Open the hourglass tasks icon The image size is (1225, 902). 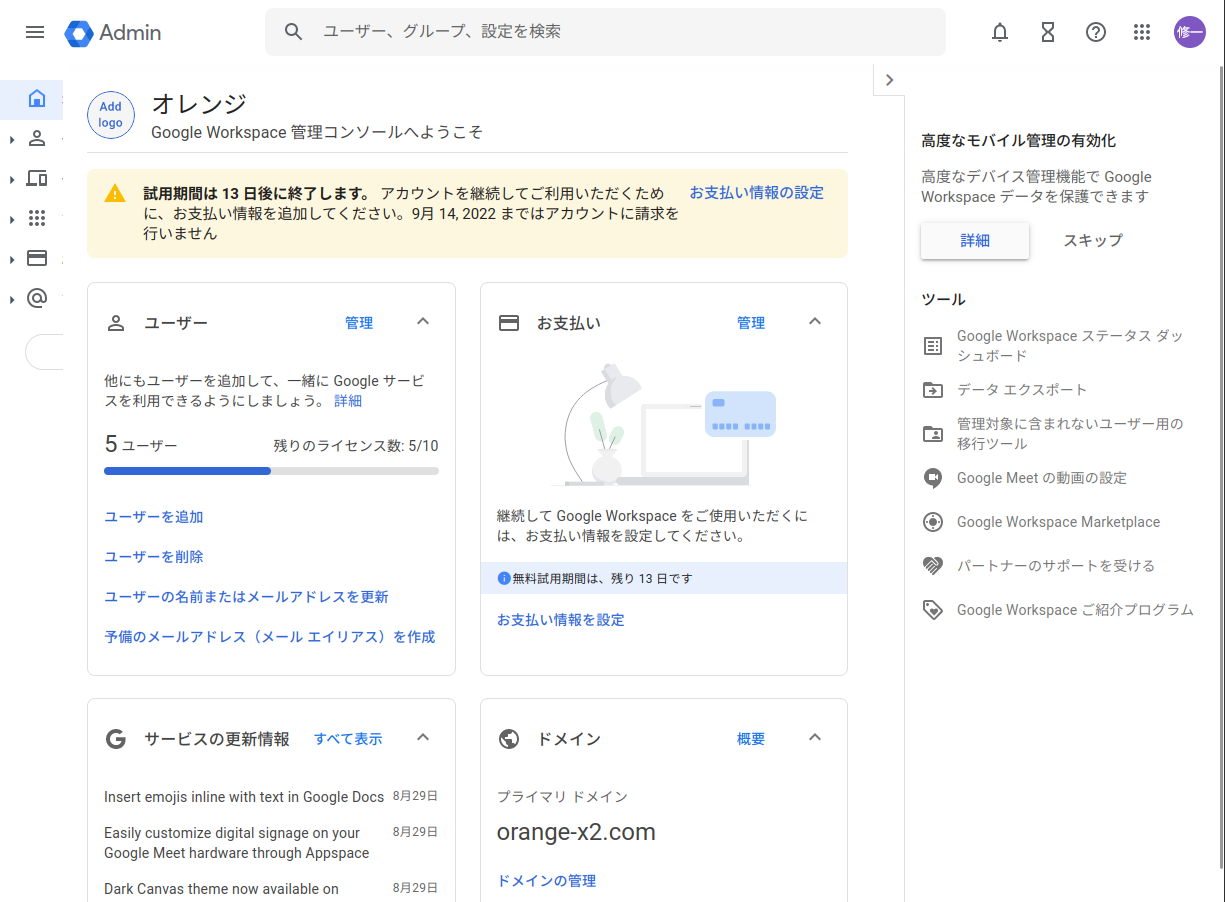(1048, 32)
